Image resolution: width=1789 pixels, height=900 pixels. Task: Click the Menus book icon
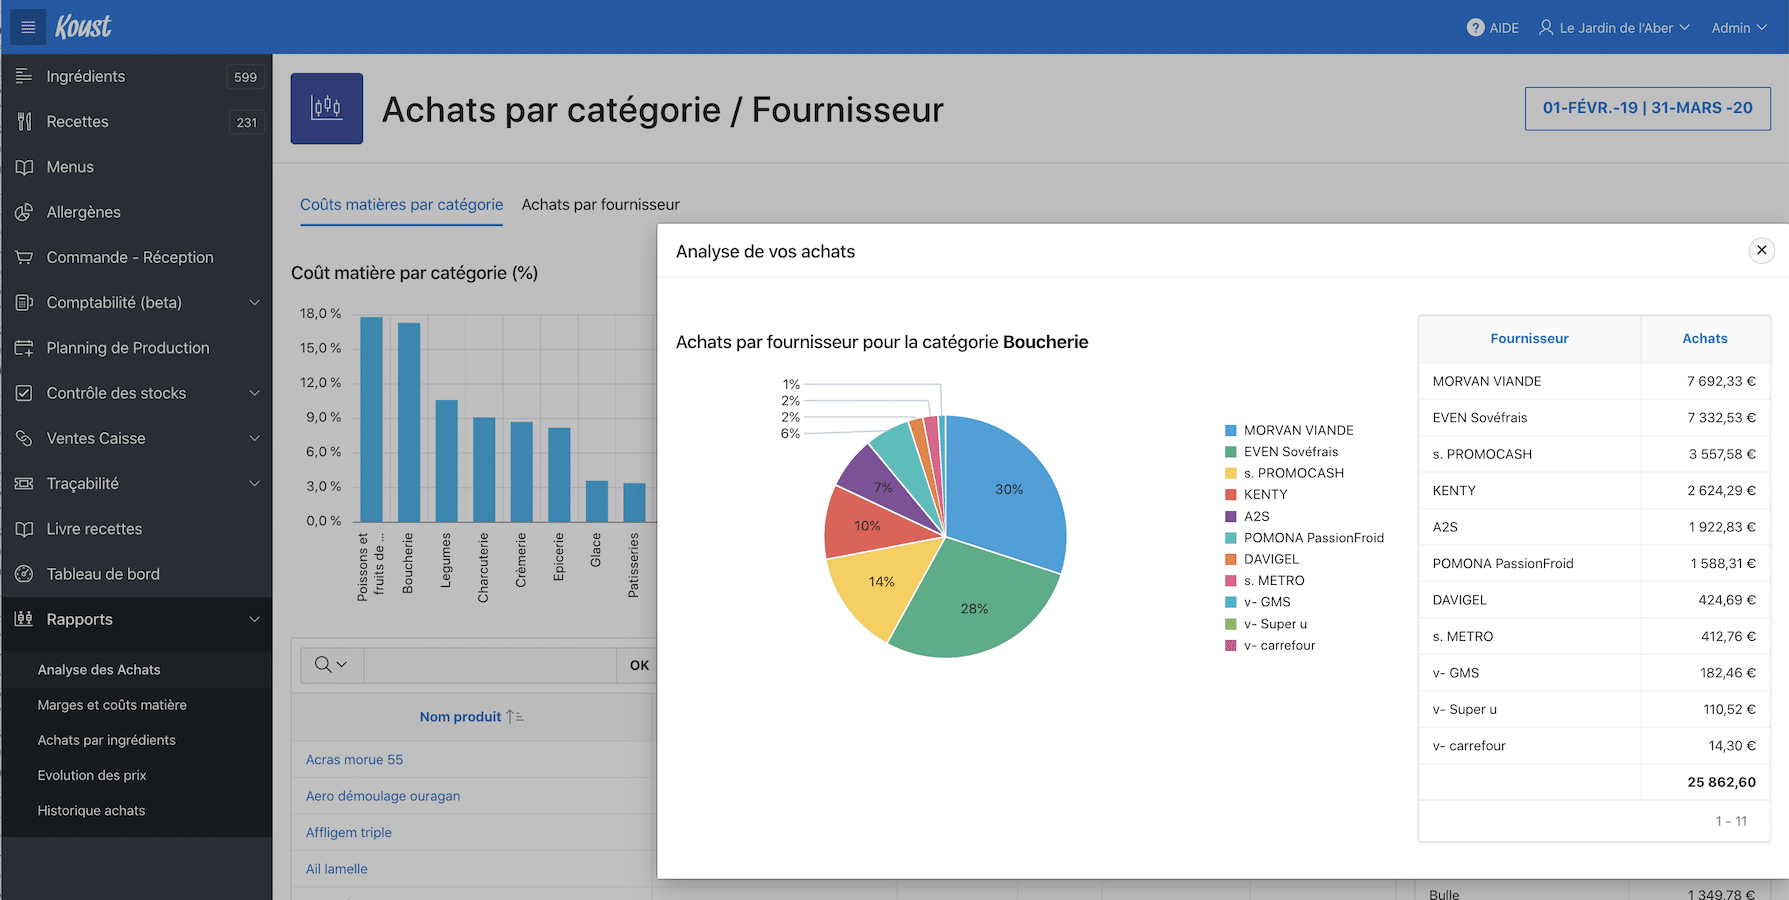[22, 166]
